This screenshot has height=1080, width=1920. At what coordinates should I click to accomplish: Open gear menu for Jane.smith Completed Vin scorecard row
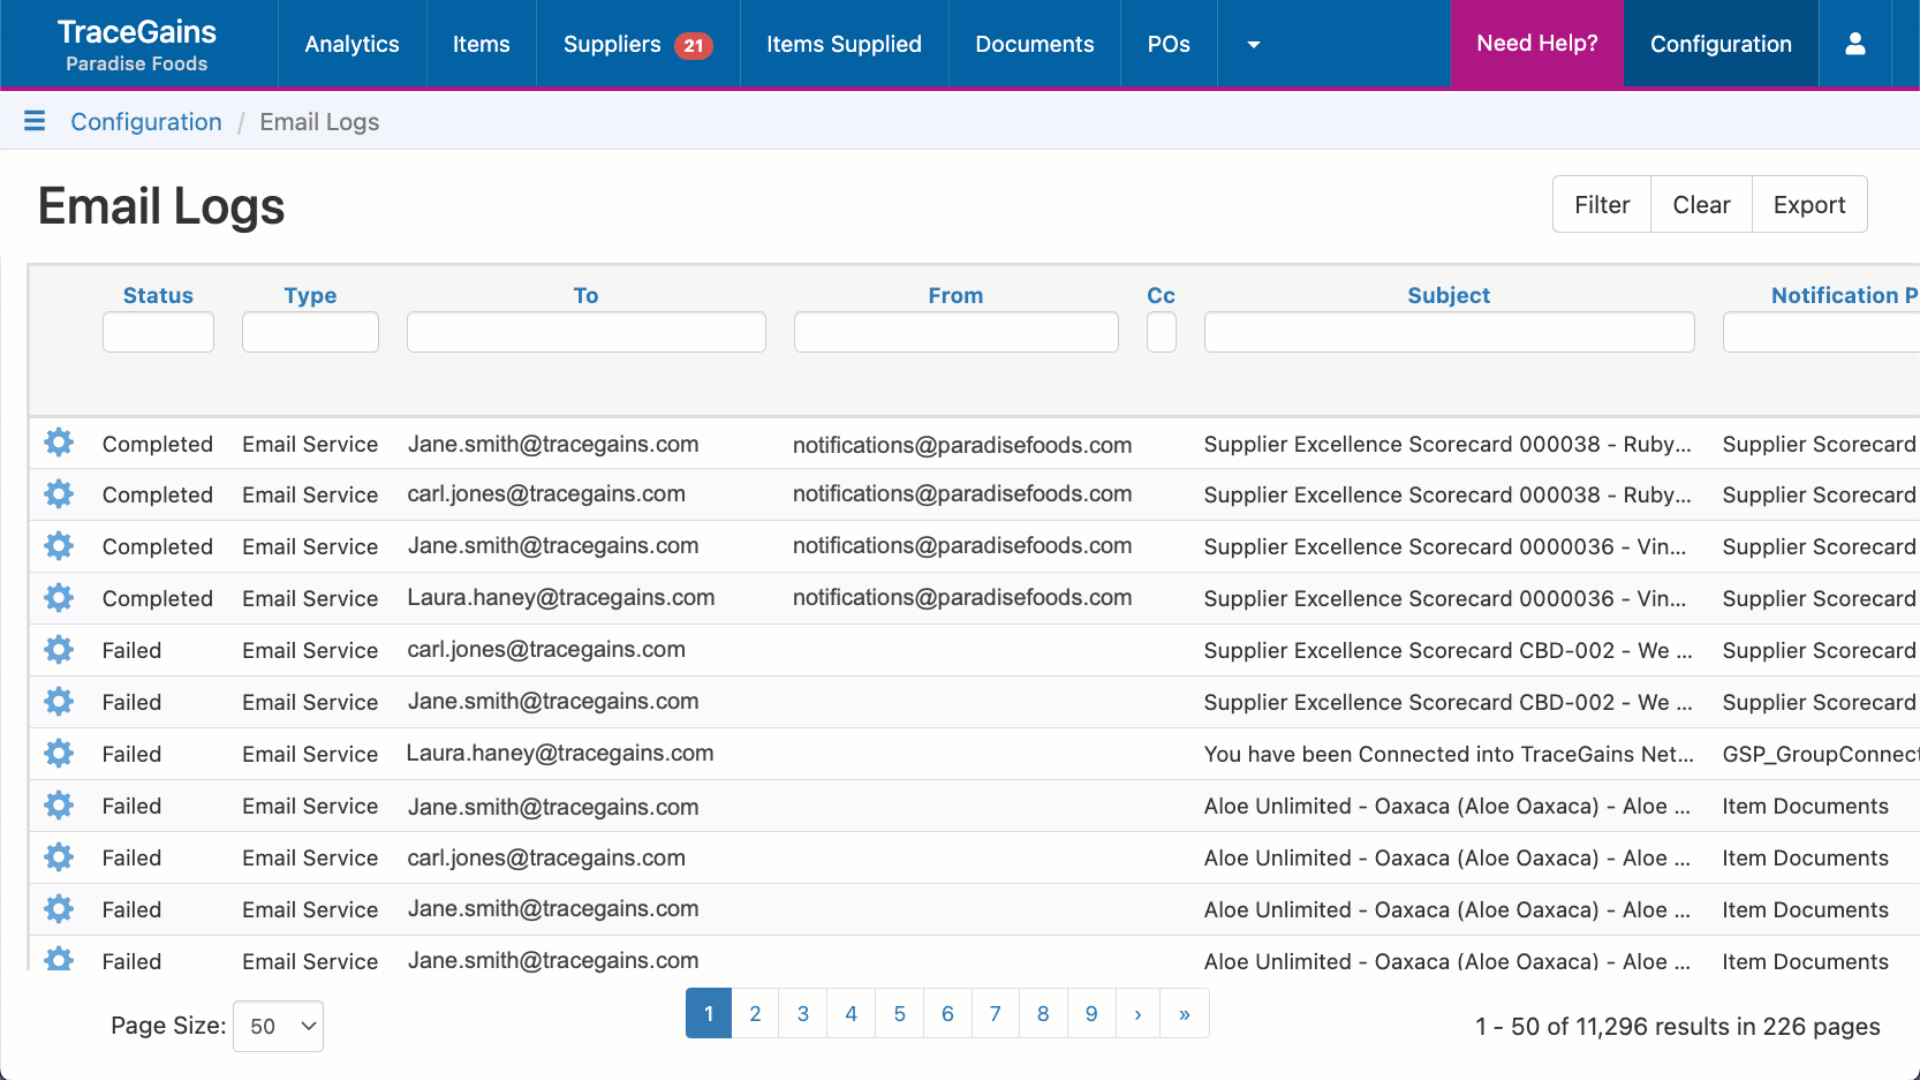(59, 546)
